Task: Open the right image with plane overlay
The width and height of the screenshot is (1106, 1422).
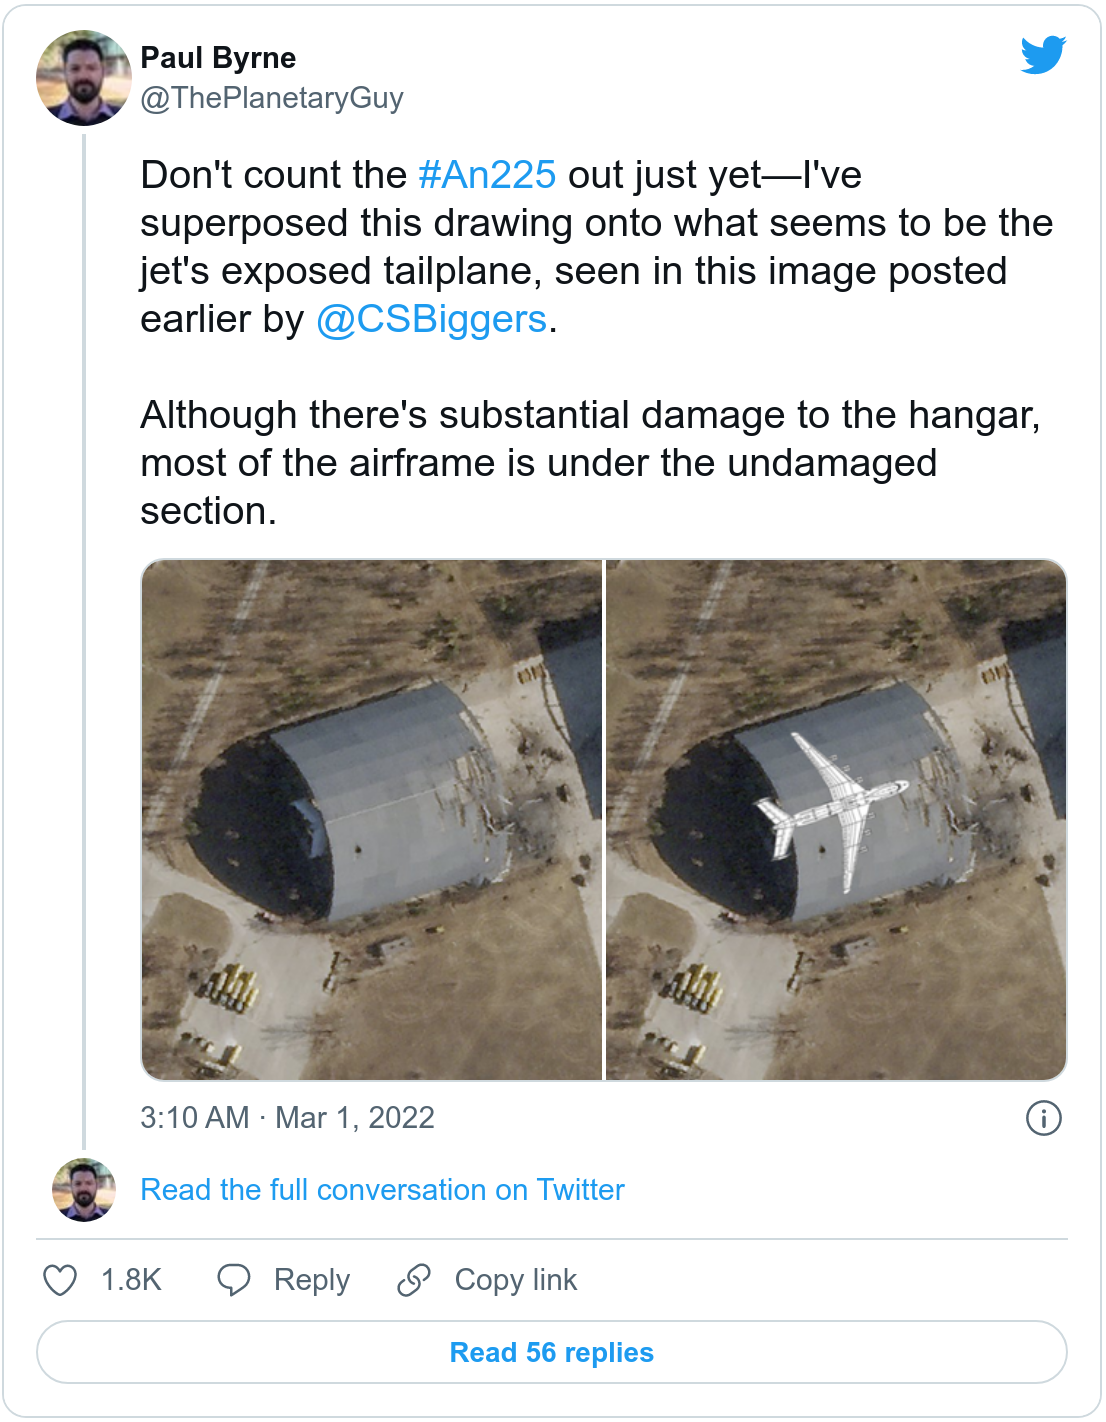Action: point(836,820)
